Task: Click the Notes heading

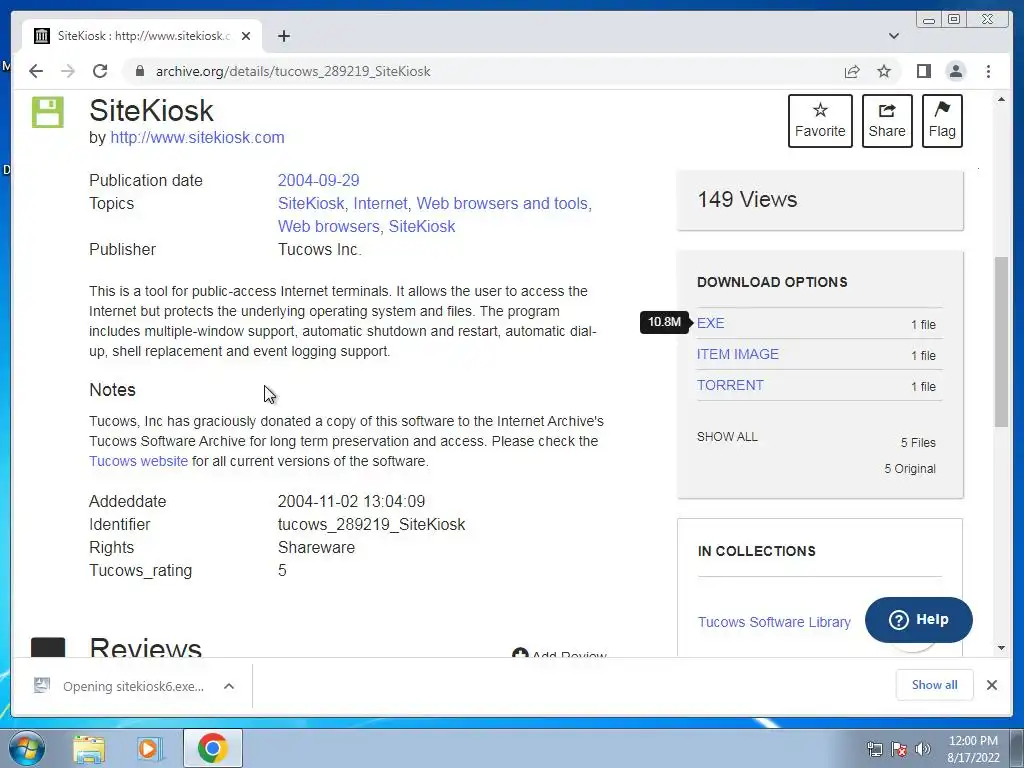Action: (112, 390)
